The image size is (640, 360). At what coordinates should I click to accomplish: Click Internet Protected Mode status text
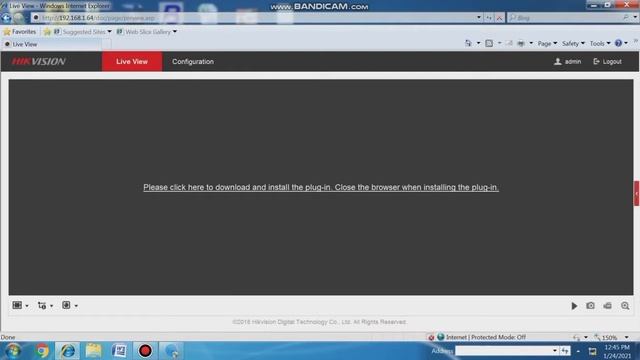coord(486,337)
